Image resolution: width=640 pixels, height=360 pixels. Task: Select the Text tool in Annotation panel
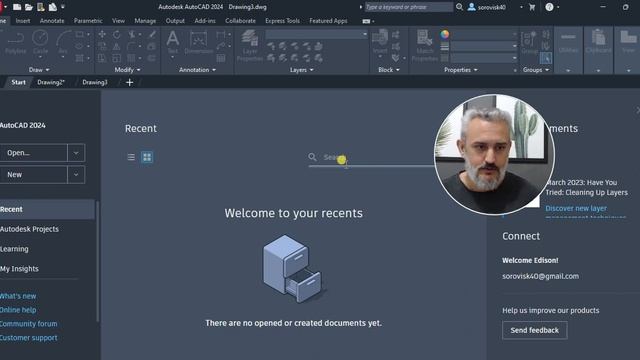[x=173, y=42]
